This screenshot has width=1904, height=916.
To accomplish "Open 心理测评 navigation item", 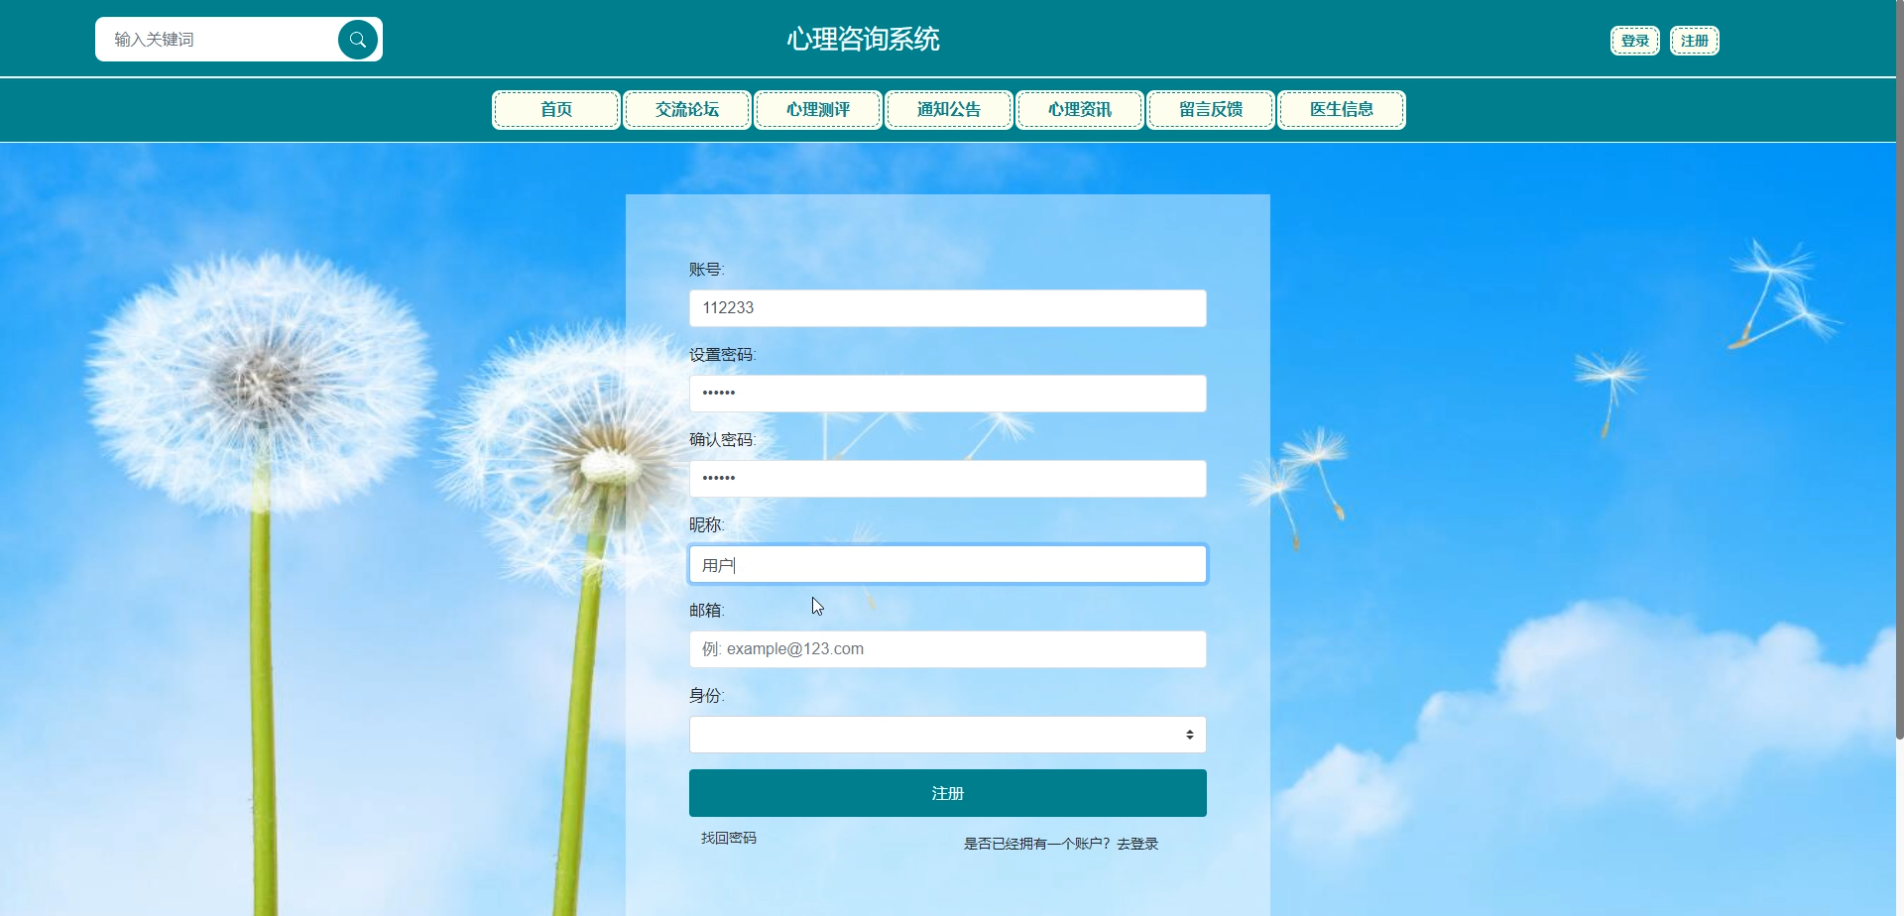I will coord(818,110).
